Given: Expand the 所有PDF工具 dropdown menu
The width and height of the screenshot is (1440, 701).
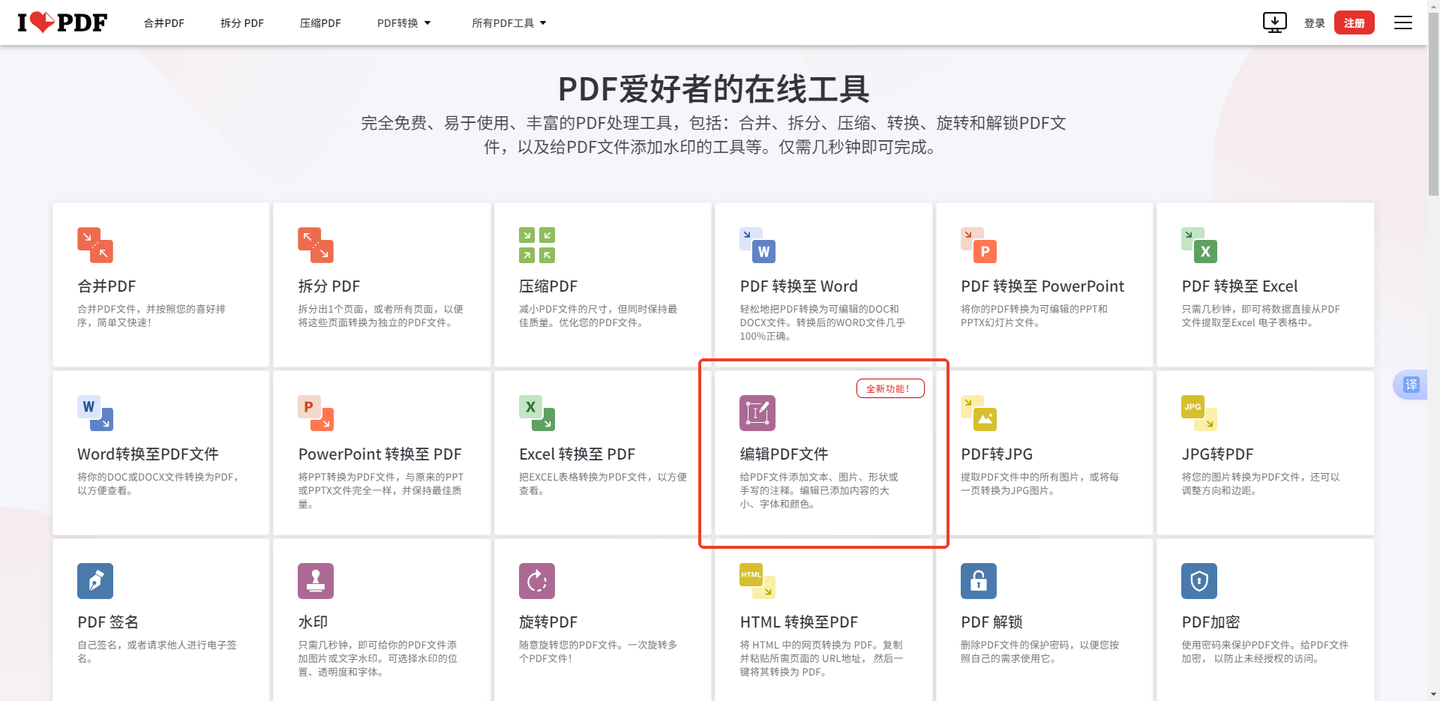Looking at the screenshot, I should pos(509,23).
